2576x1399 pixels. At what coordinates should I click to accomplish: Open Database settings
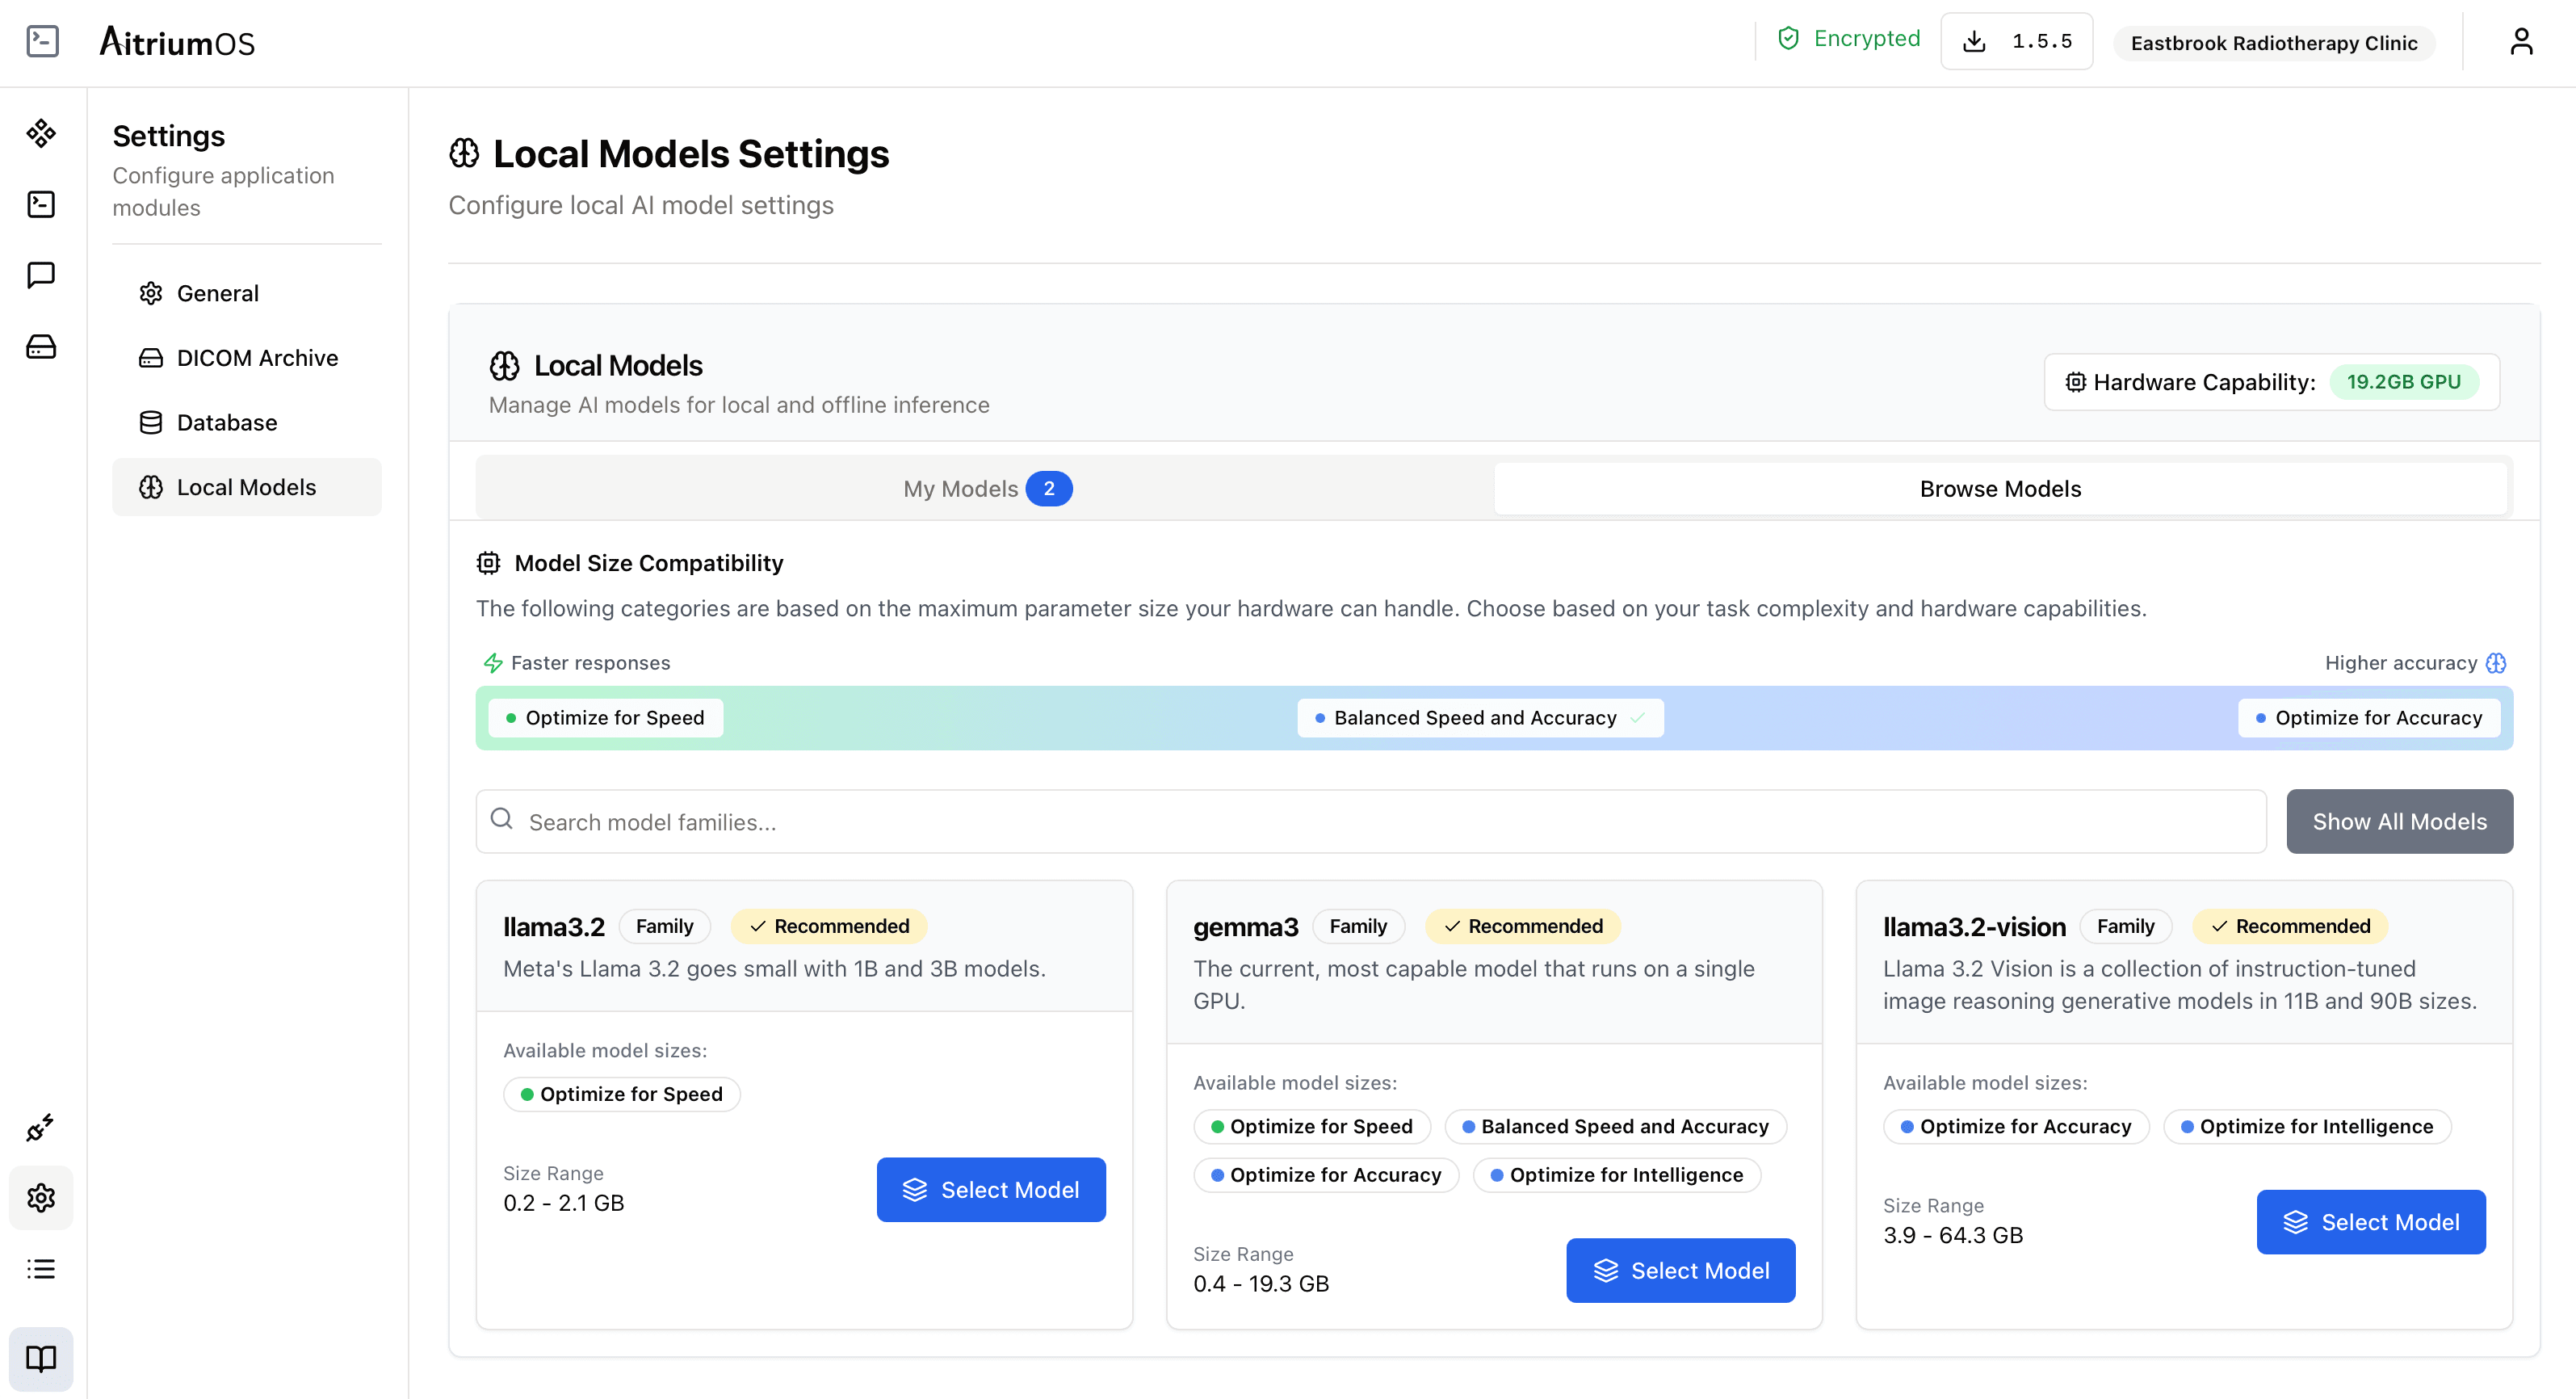coord(247,423)
